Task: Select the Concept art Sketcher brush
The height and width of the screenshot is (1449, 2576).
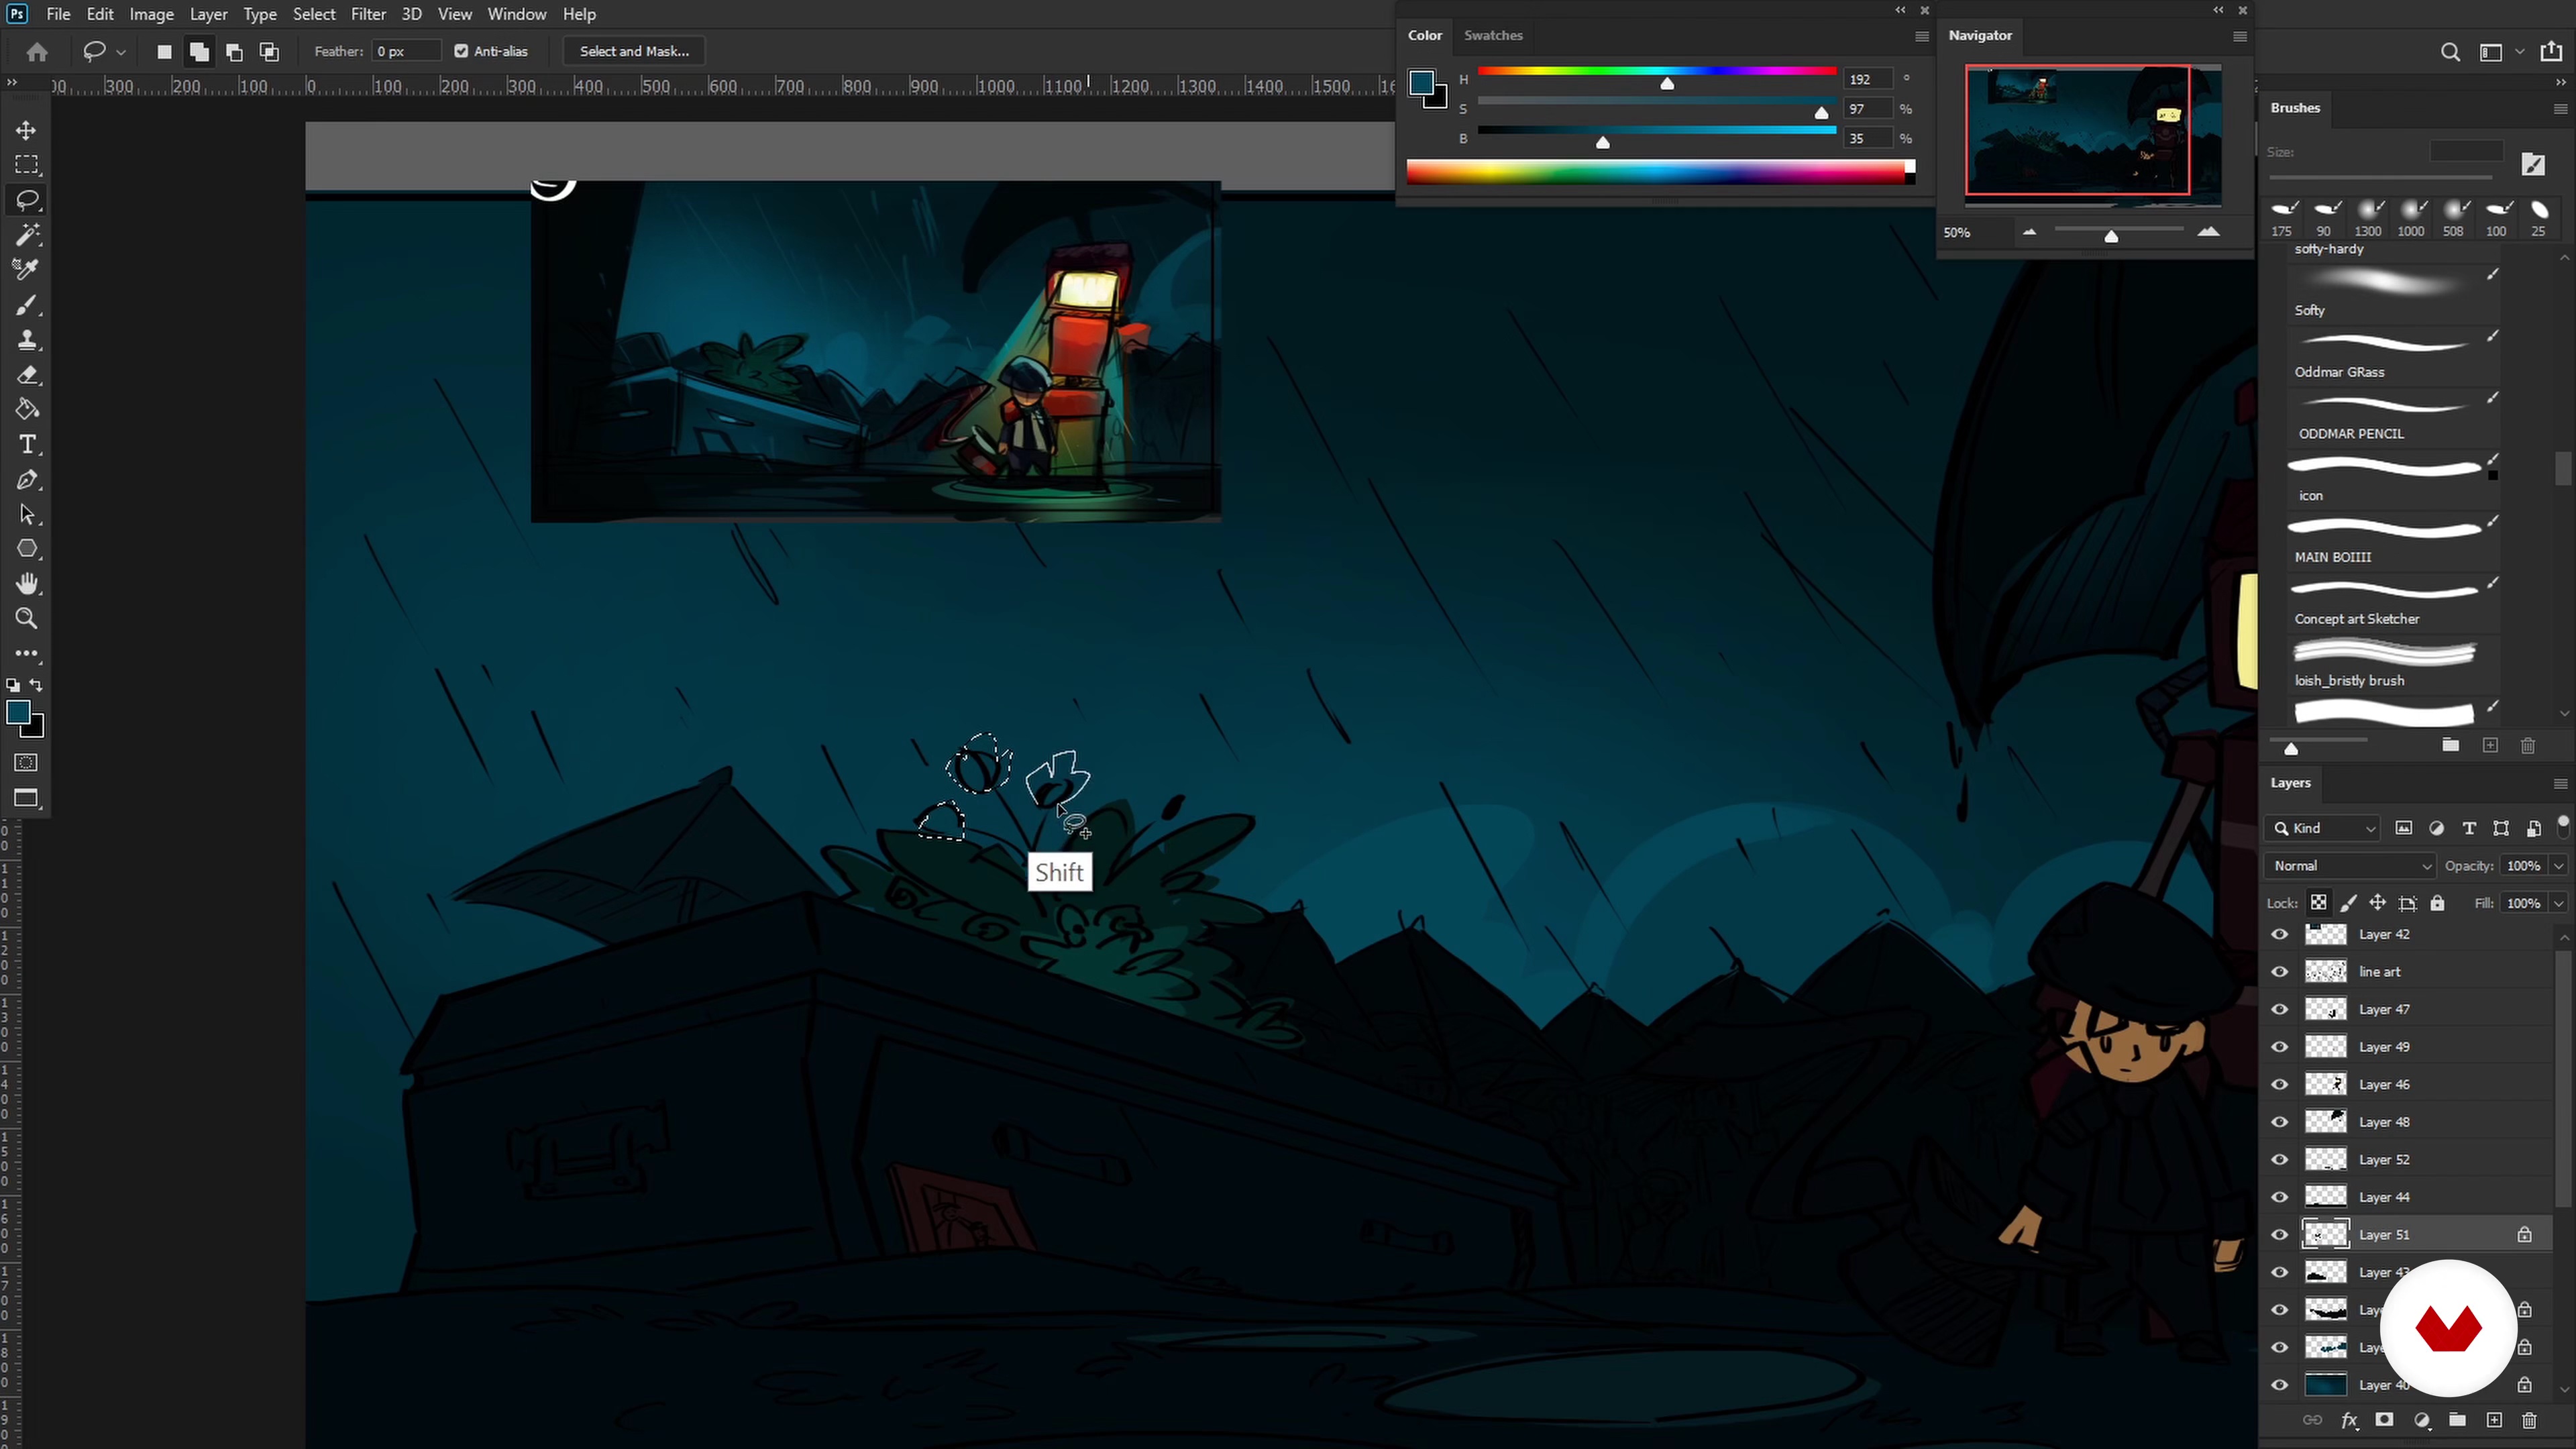Action: click(x=2394, y=604)
